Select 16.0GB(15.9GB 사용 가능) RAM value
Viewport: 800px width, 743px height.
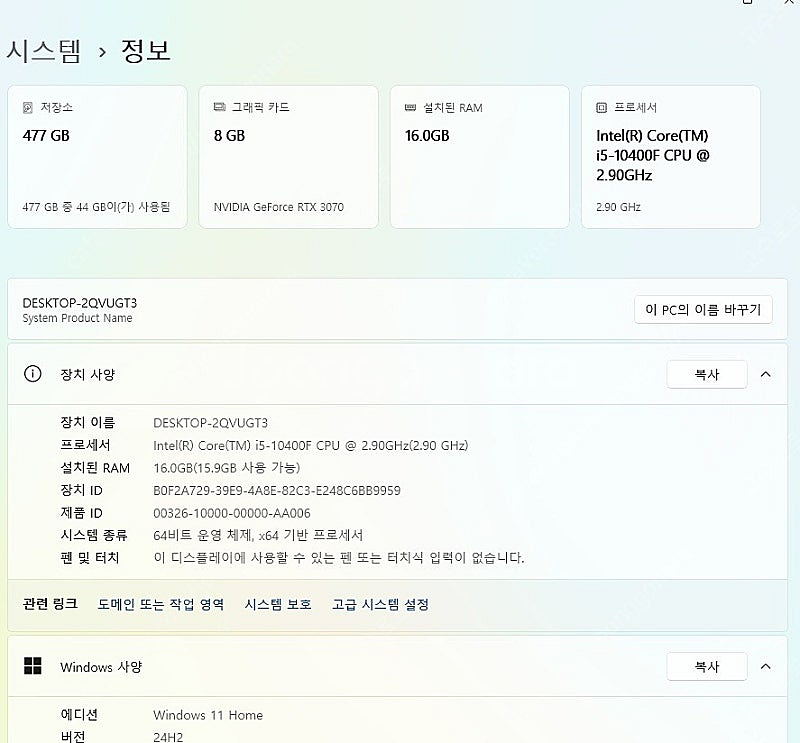pos(227,468)
